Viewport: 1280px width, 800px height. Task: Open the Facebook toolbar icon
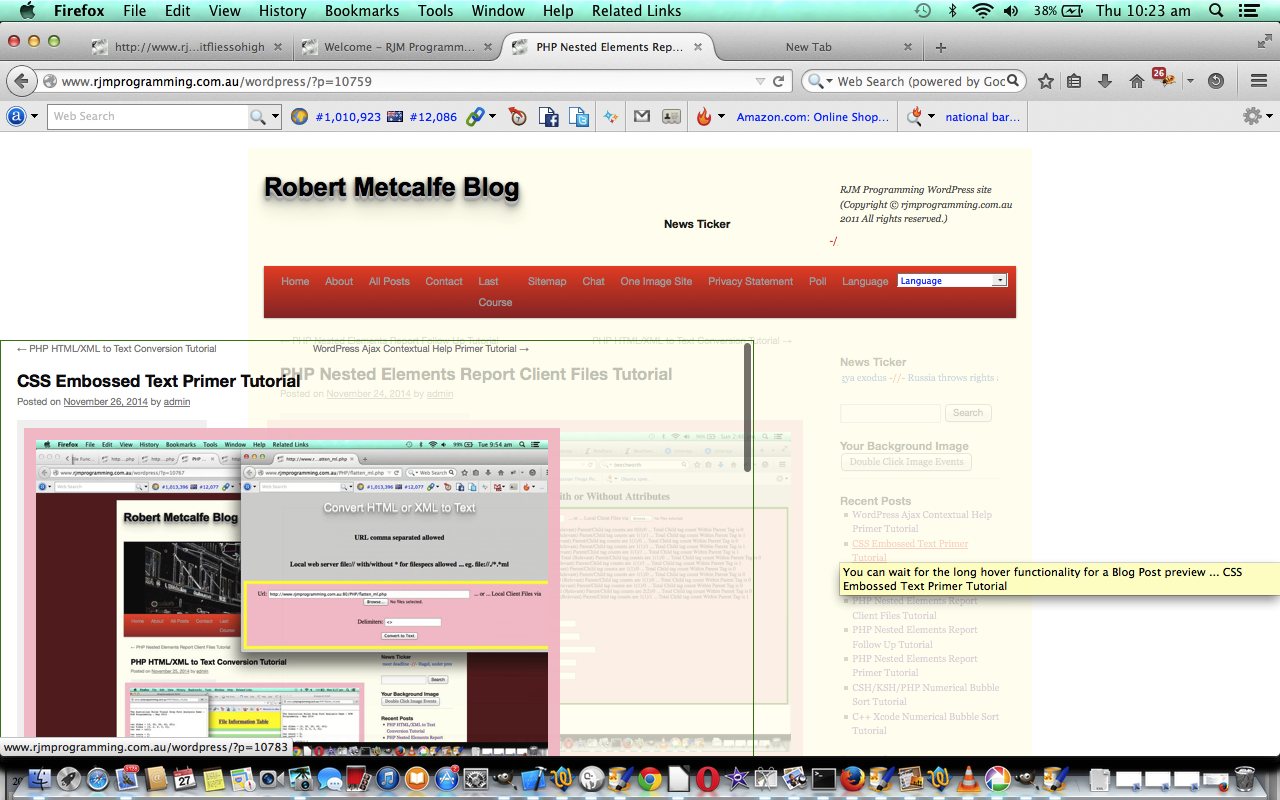(x=548, y=117)
